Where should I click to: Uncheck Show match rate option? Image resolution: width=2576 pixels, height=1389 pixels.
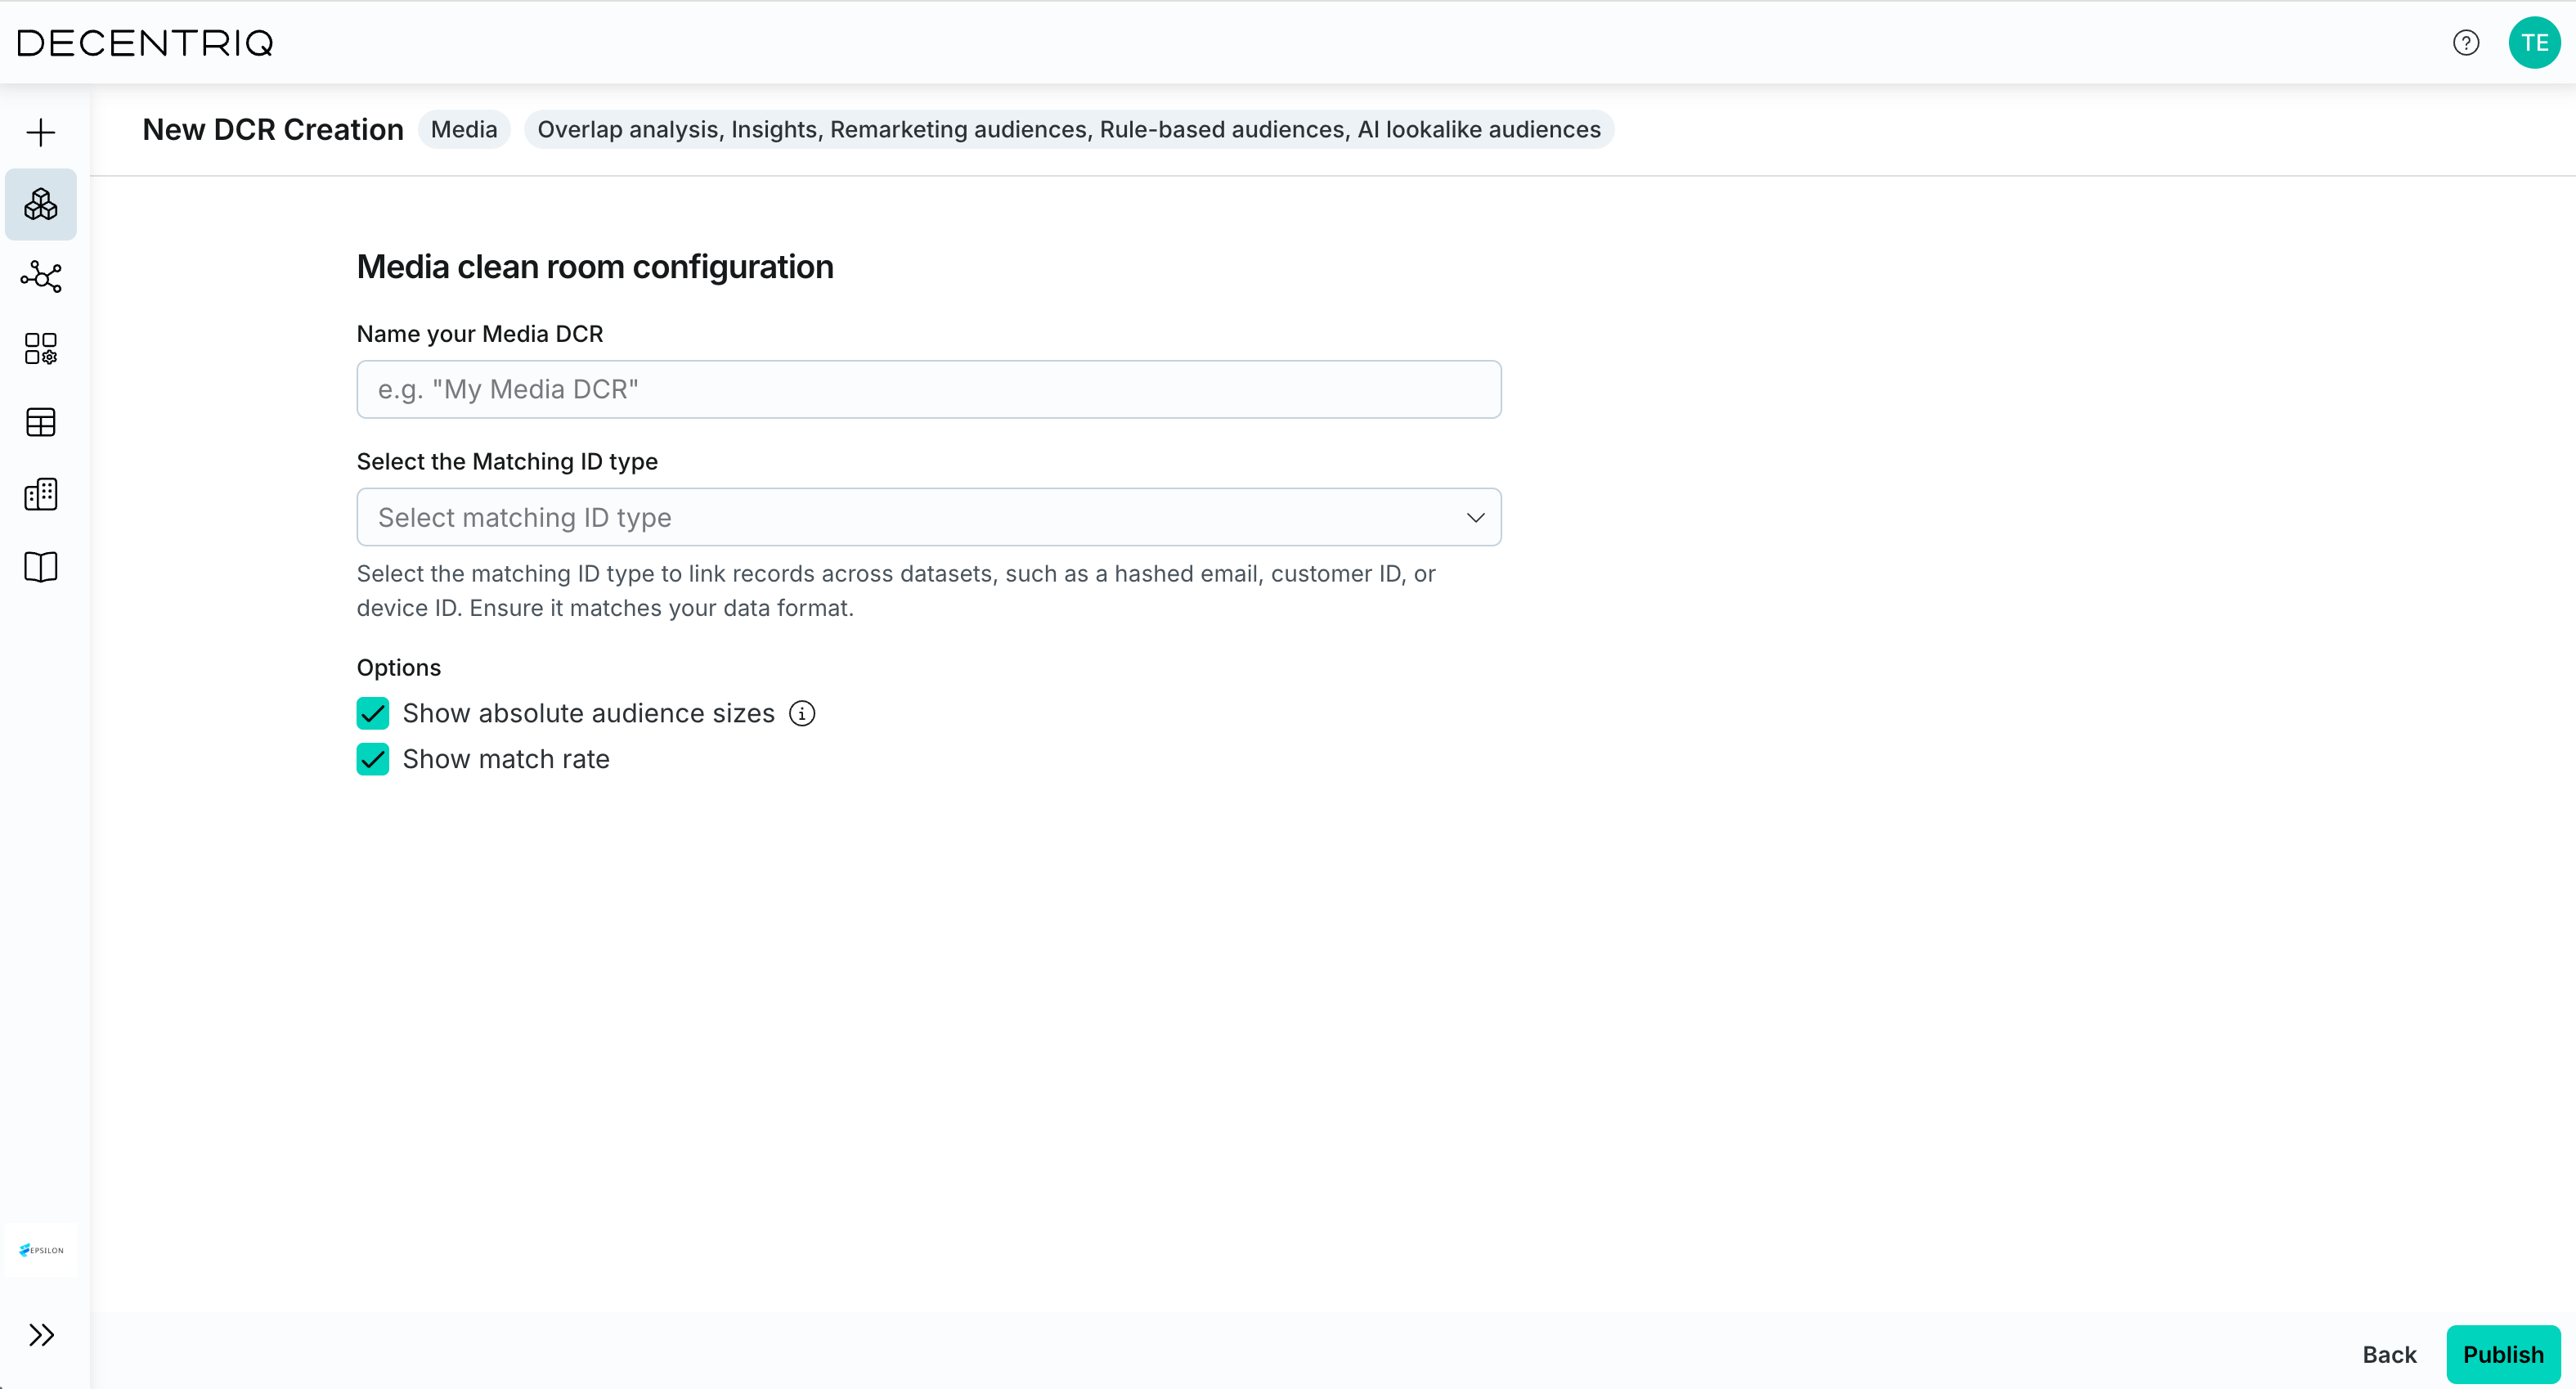373,759
